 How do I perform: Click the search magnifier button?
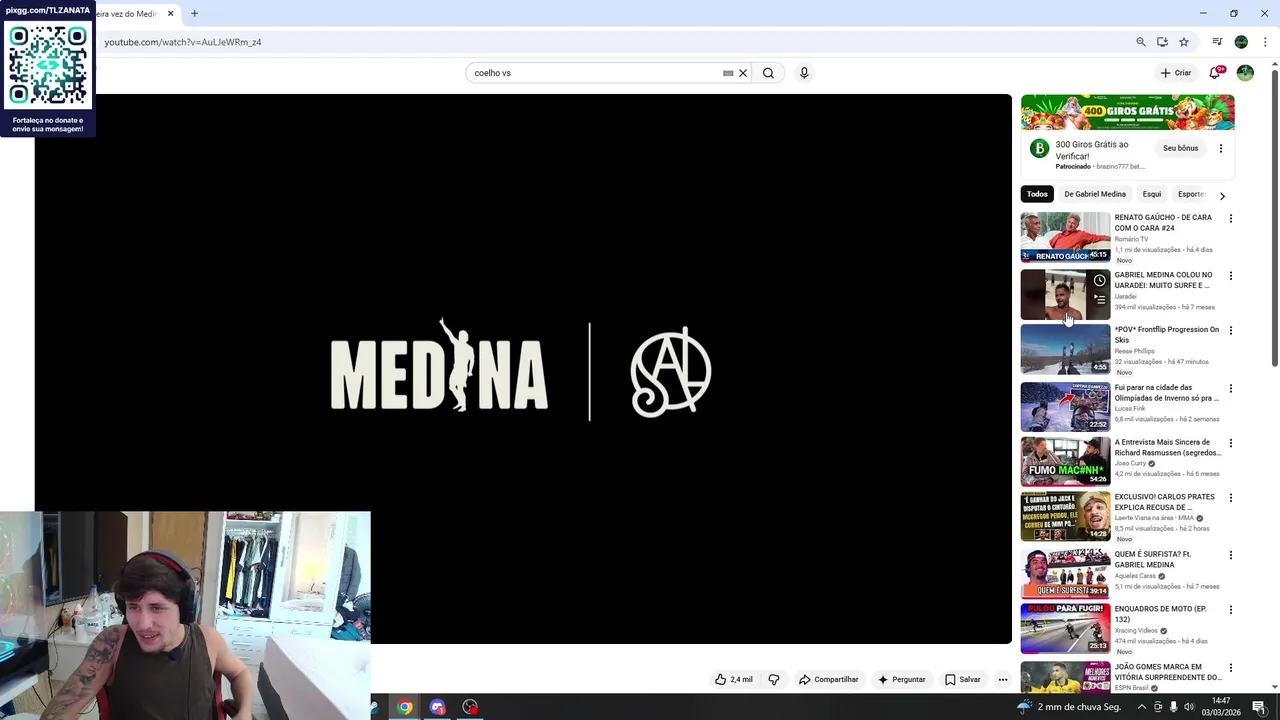coord(768,73)
